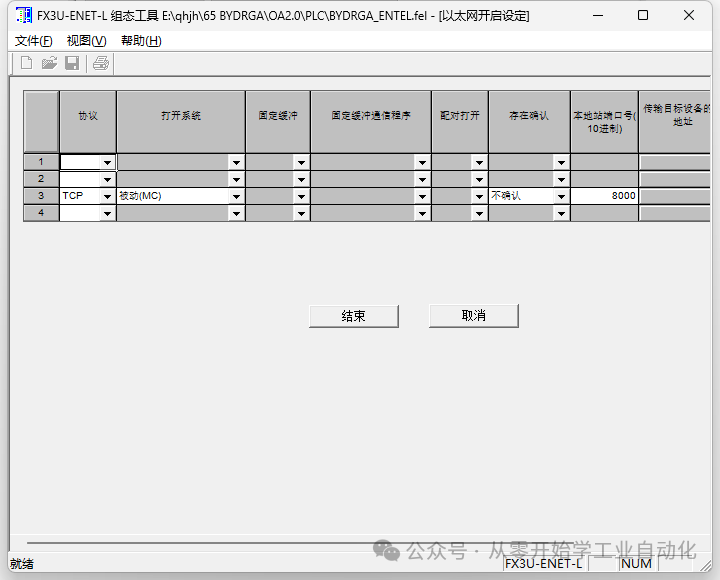Screen dimensions: 720x580
Task: Click the Open folder toolbar icon
Action: (x=49, y=63)
